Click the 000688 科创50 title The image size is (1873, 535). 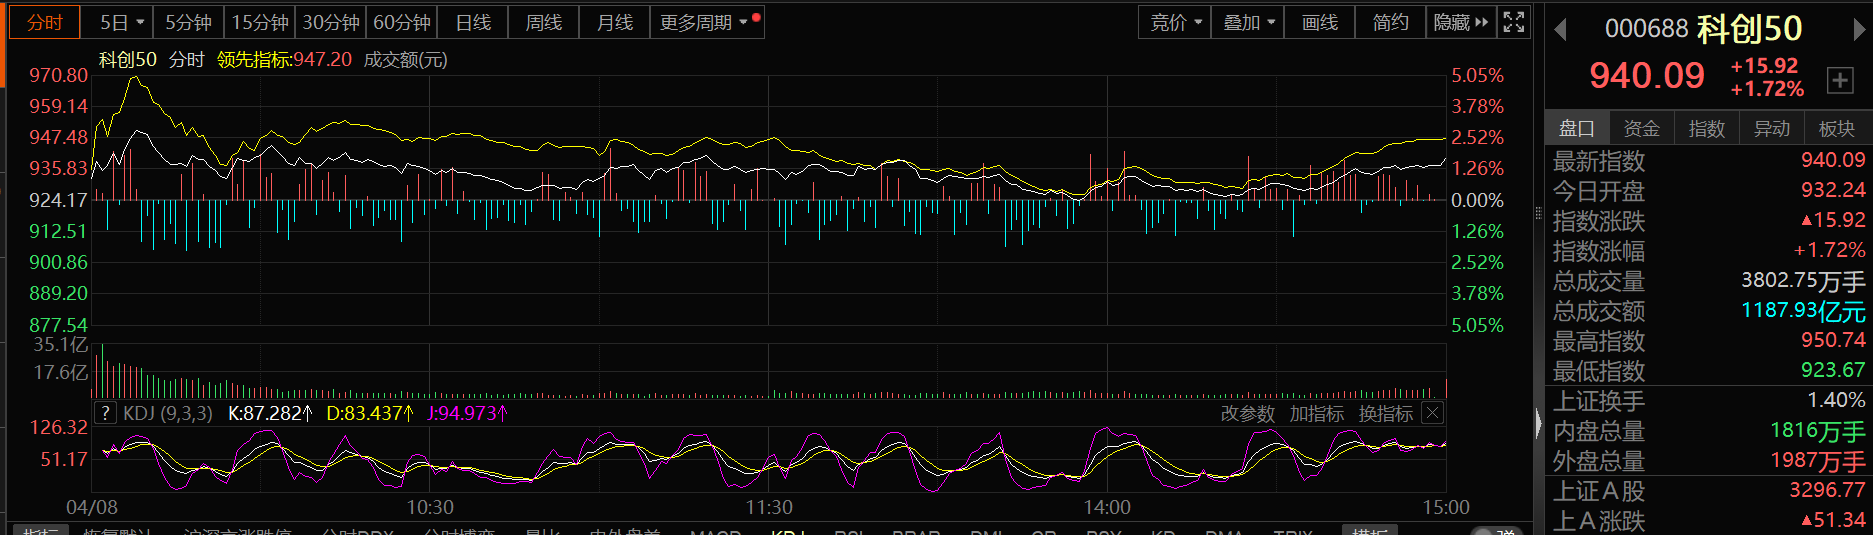(1703, 29)
